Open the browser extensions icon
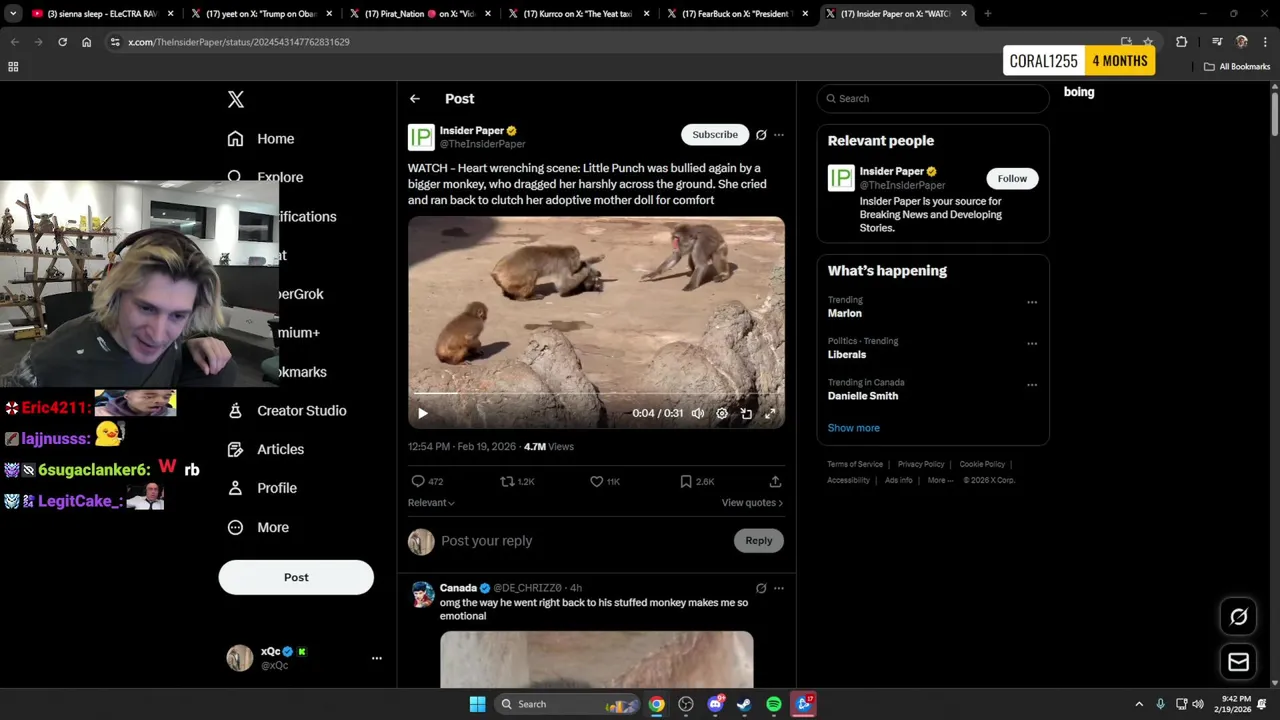This screenshot has width=1280, height=720. (x=1181, y=42)
